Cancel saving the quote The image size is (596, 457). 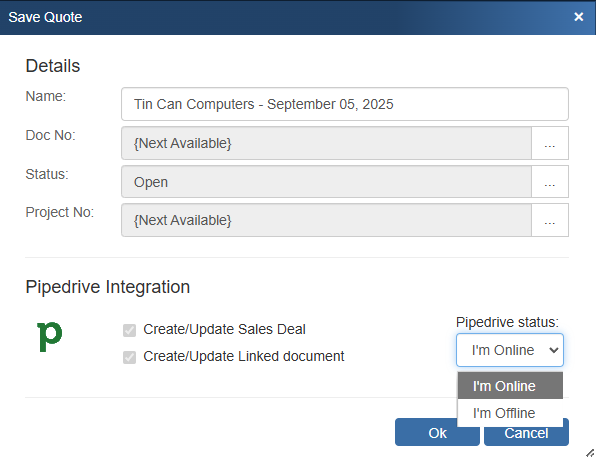tap(526, 435)
